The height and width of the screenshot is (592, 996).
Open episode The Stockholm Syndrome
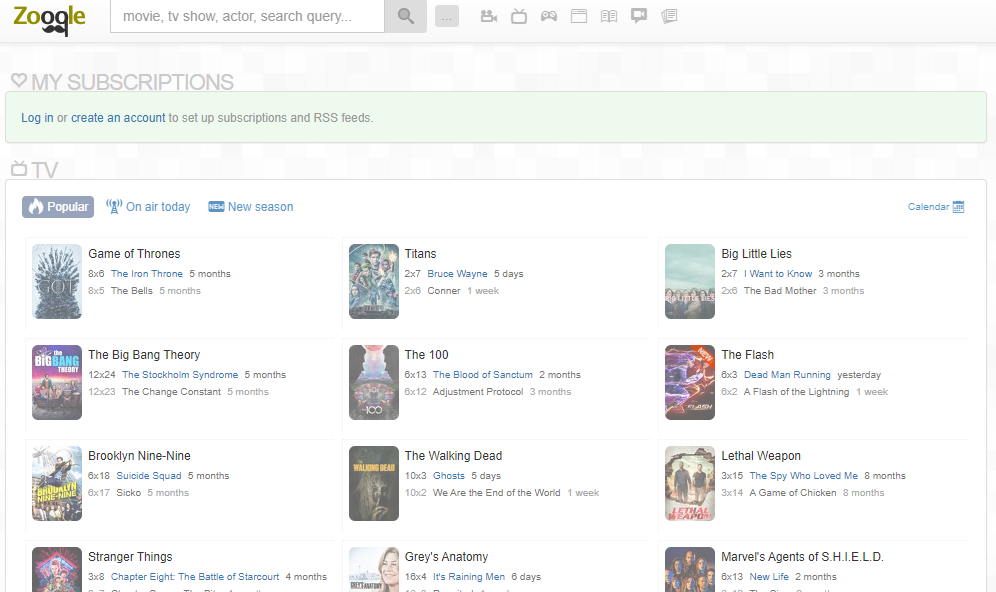point(180,375)
